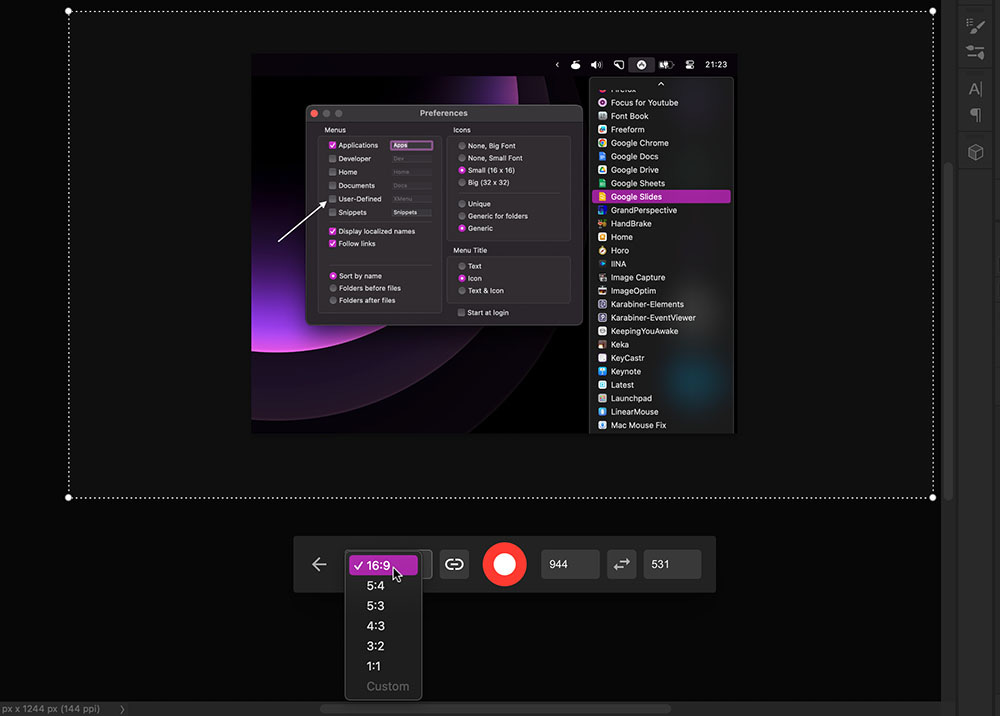Screen dimensions: 1000x716
Task: Open the Paragraph panel icon
Action: coord(975,115)
